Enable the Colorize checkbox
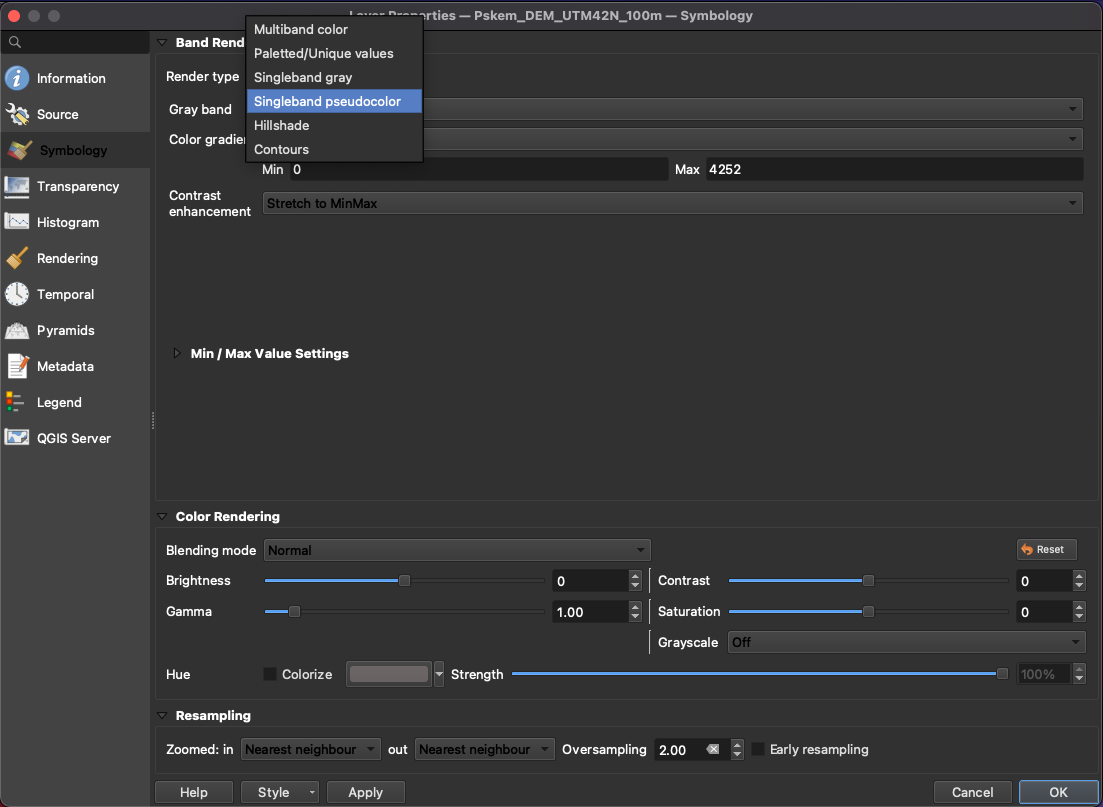The height and width of the screenshot is (807, 1103). (270, 674)
